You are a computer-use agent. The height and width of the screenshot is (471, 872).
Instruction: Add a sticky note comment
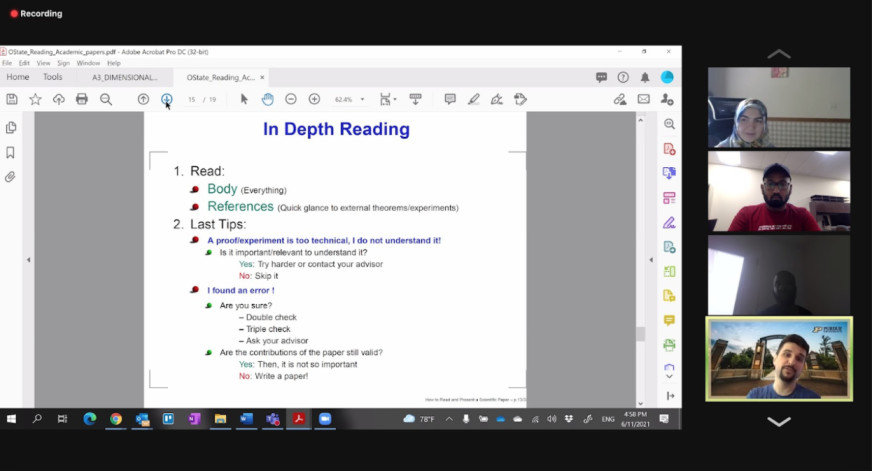click(450, 99)
